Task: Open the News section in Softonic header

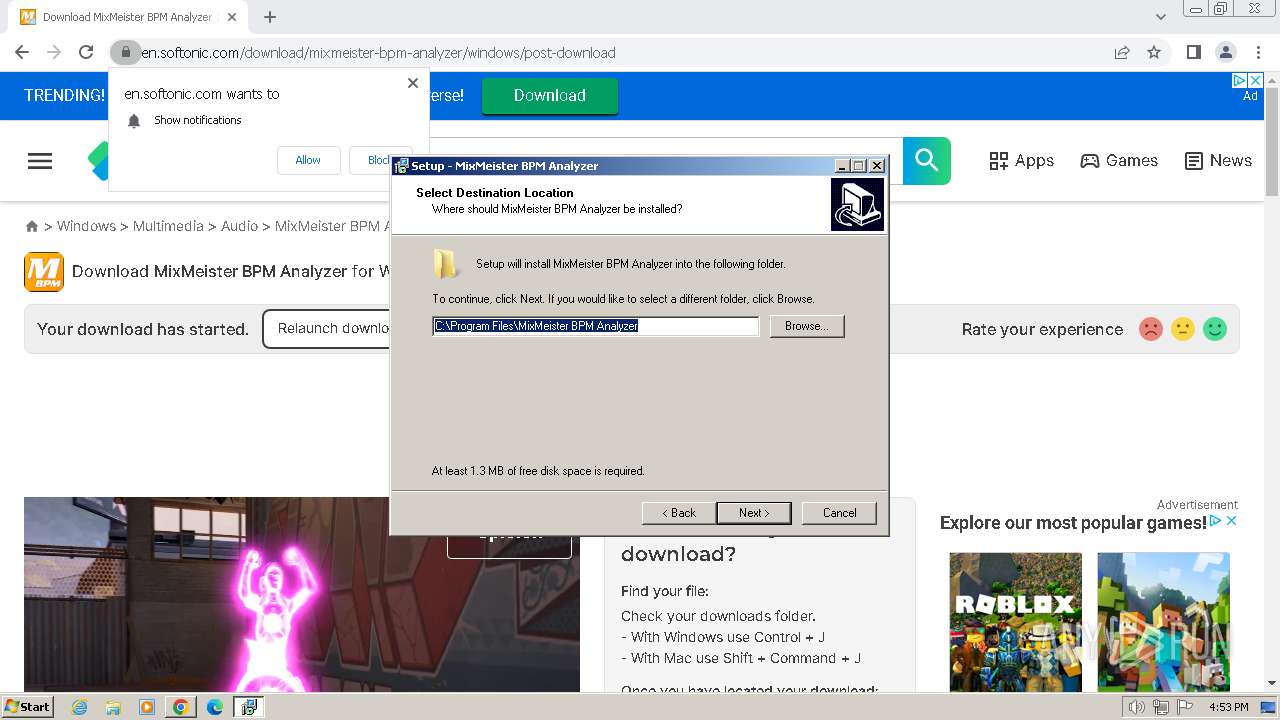Action: coord(1218,161)
